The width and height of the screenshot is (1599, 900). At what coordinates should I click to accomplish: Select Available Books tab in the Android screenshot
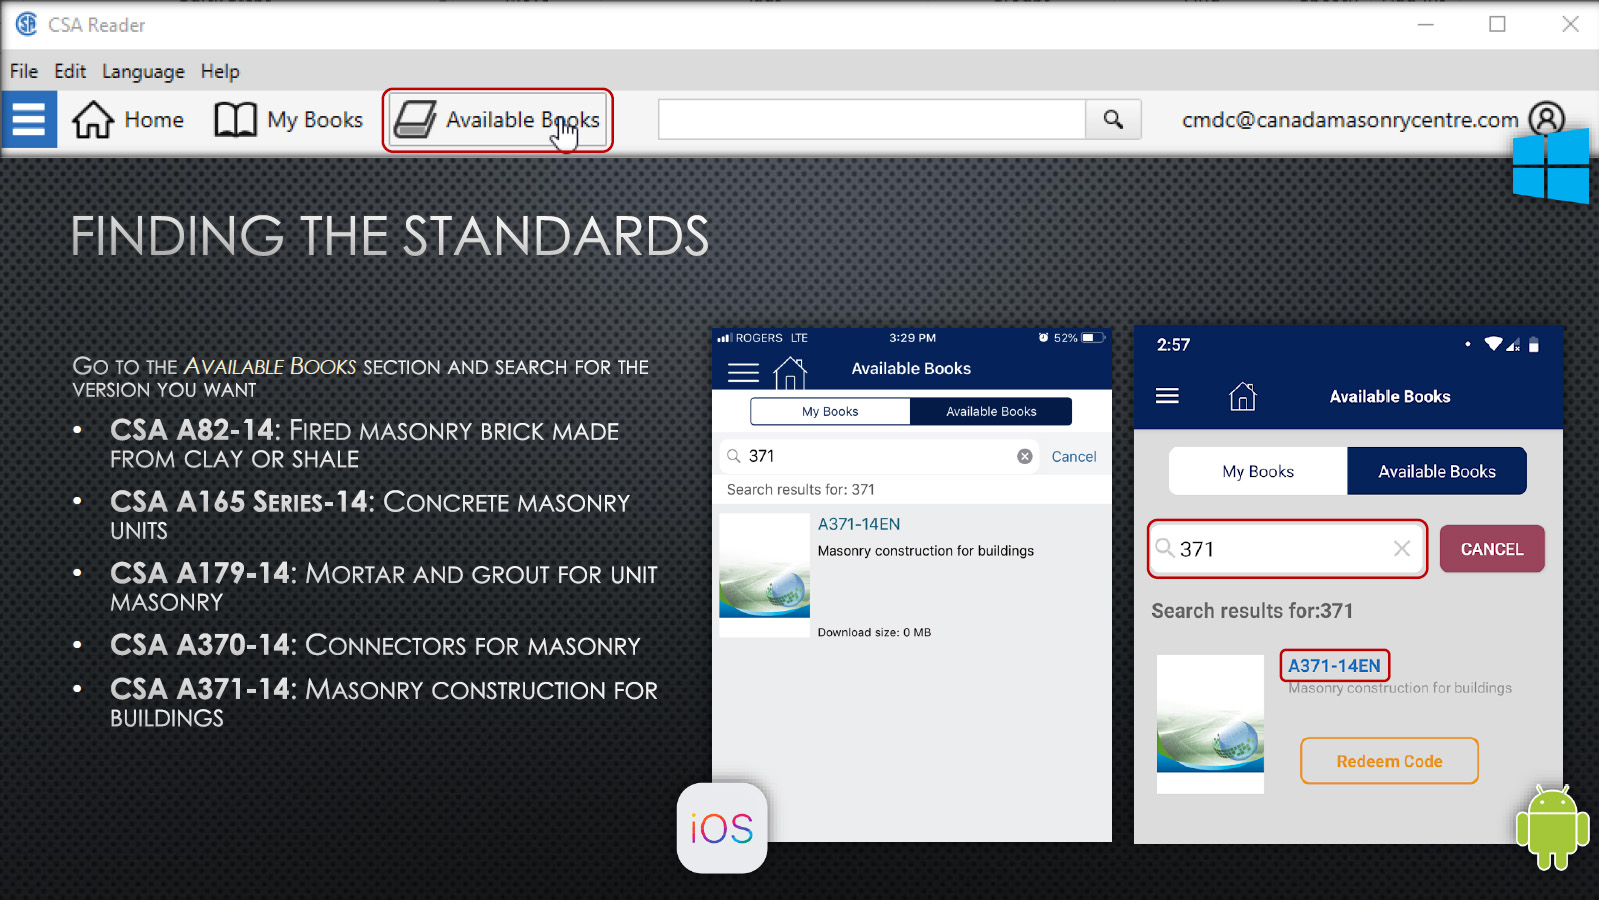(1437, 471)
